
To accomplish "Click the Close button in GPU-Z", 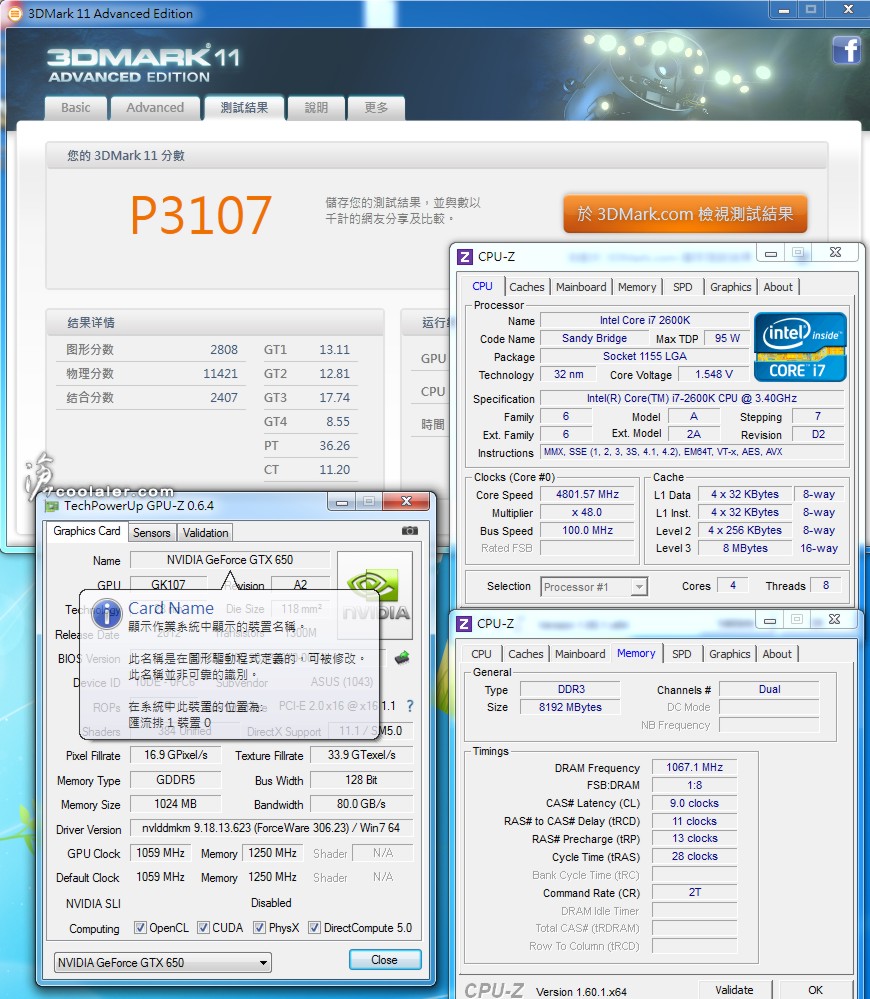I will (x=385, y=959).
